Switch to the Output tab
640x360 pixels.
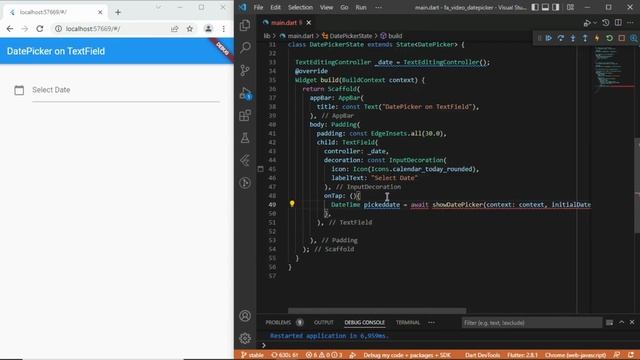pos(324,322)
